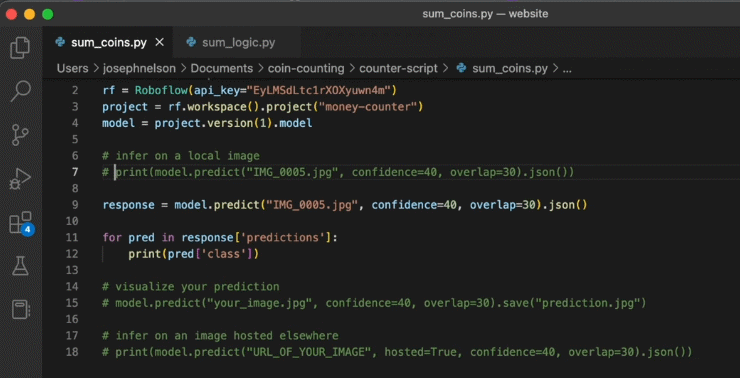Open the Testing flask view
This screenshot has width=740, height=378.
click(x=20, y=266)
